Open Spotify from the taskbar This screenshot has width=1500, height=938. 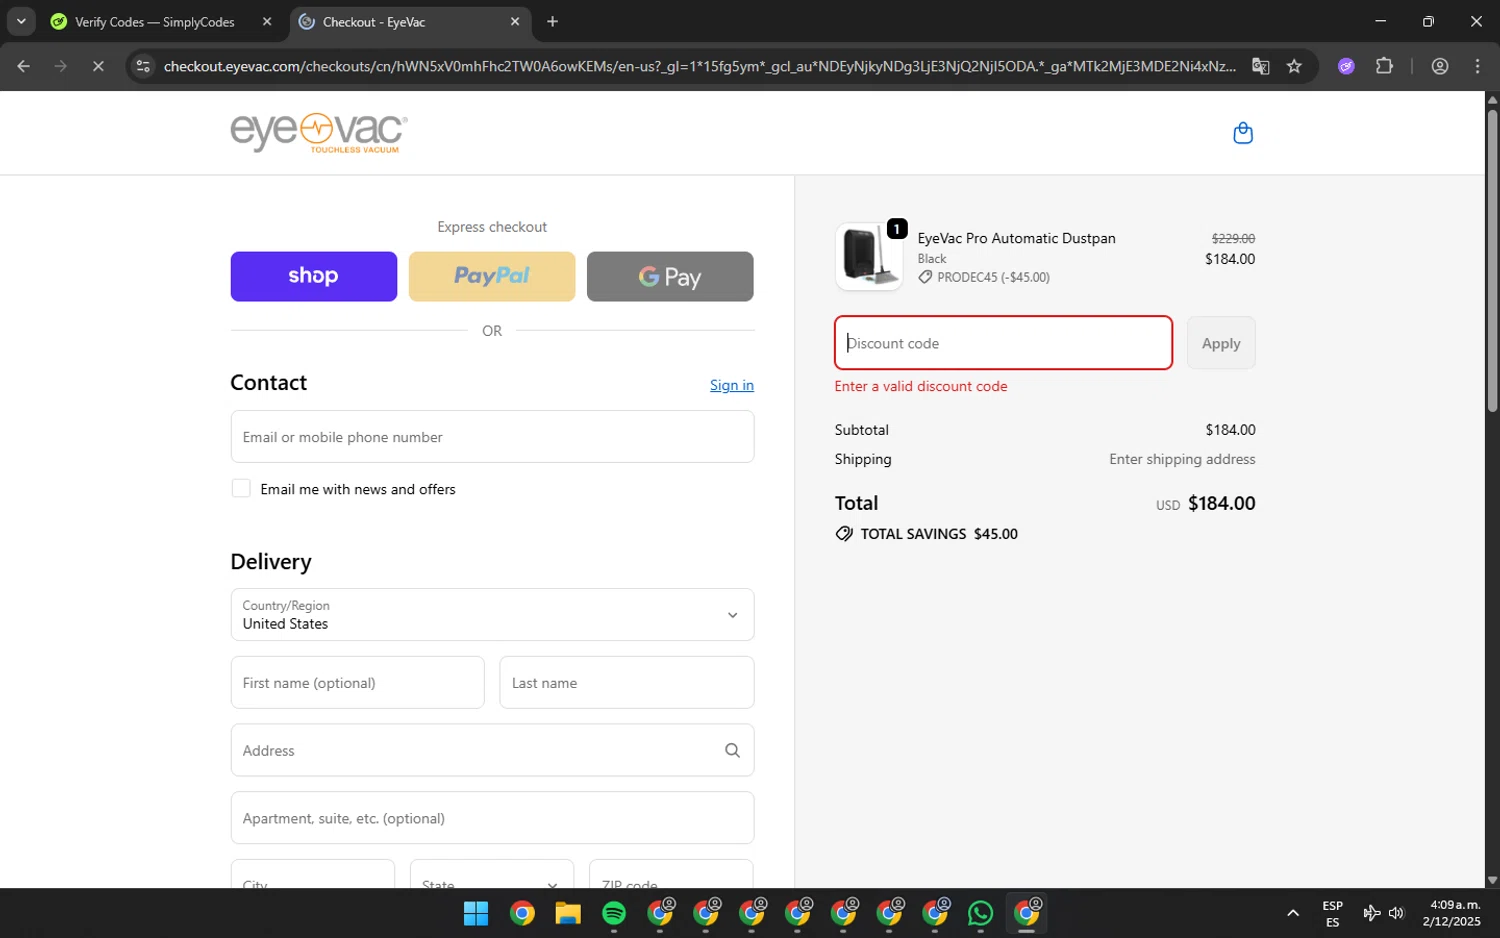(614, 913)
